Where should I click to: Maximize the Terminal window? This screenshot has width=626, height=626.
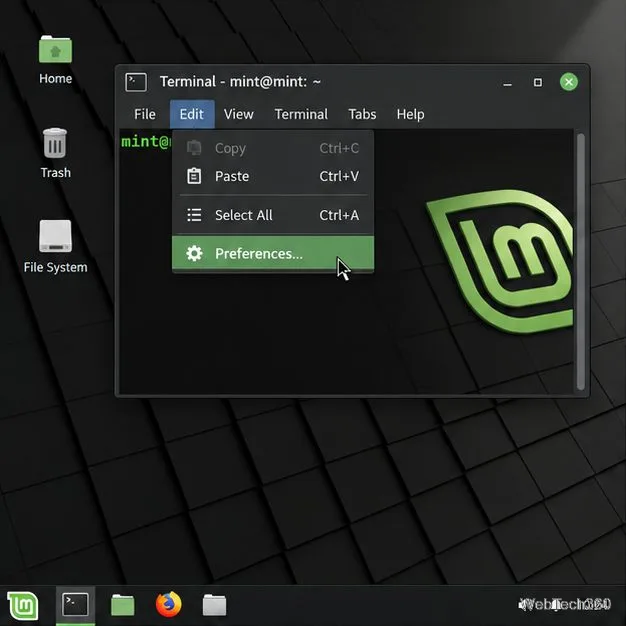(x=538, y=82)
